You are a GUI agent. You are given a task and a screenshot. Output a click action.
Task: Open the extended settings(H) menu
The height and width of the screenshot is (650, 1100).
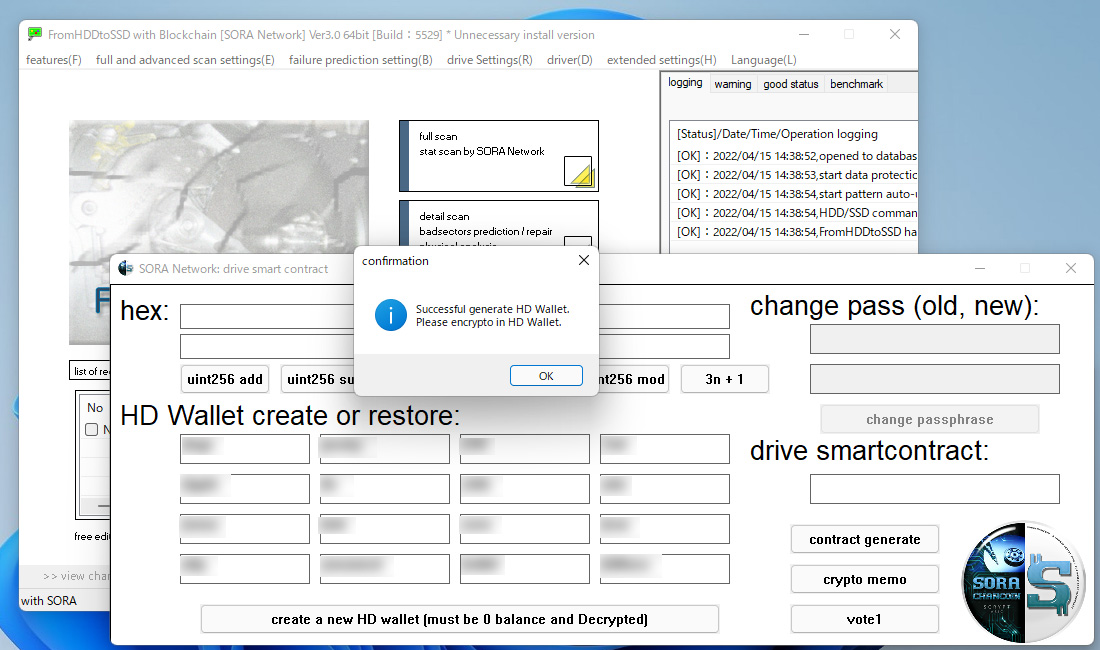click(662, 60)
